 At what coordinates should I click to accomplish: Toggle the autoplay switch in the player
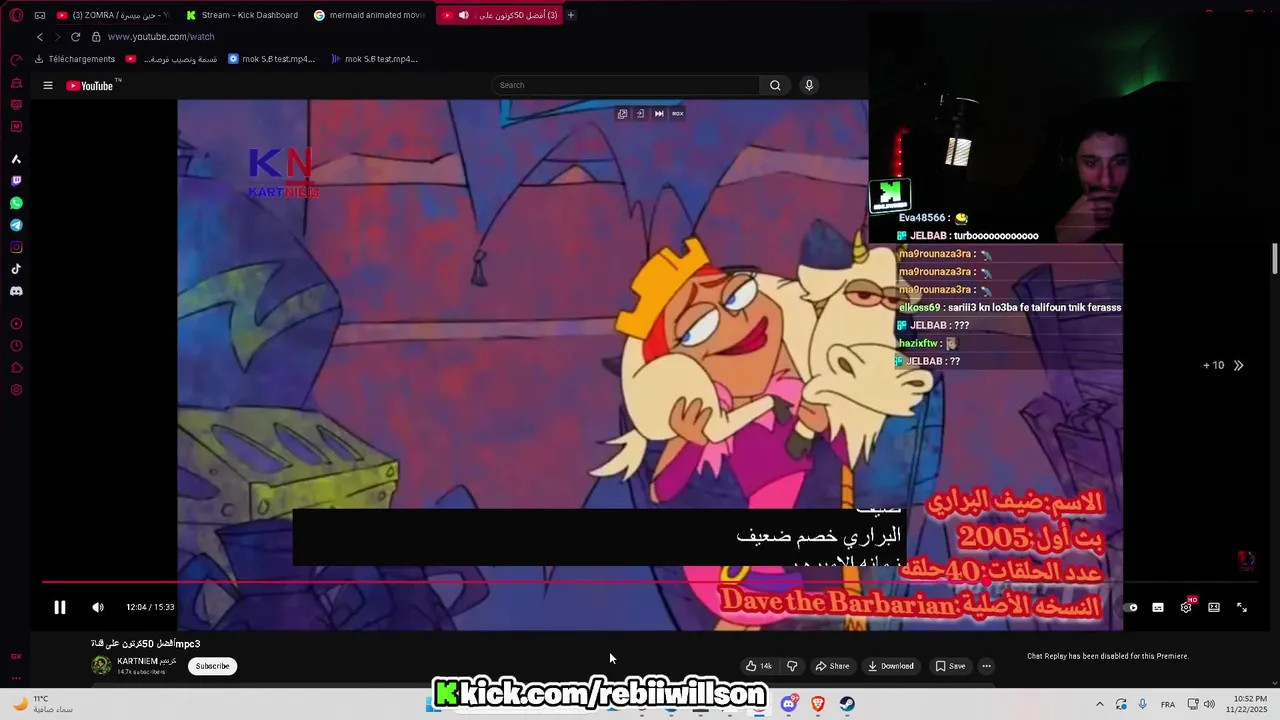(1131, 607)
